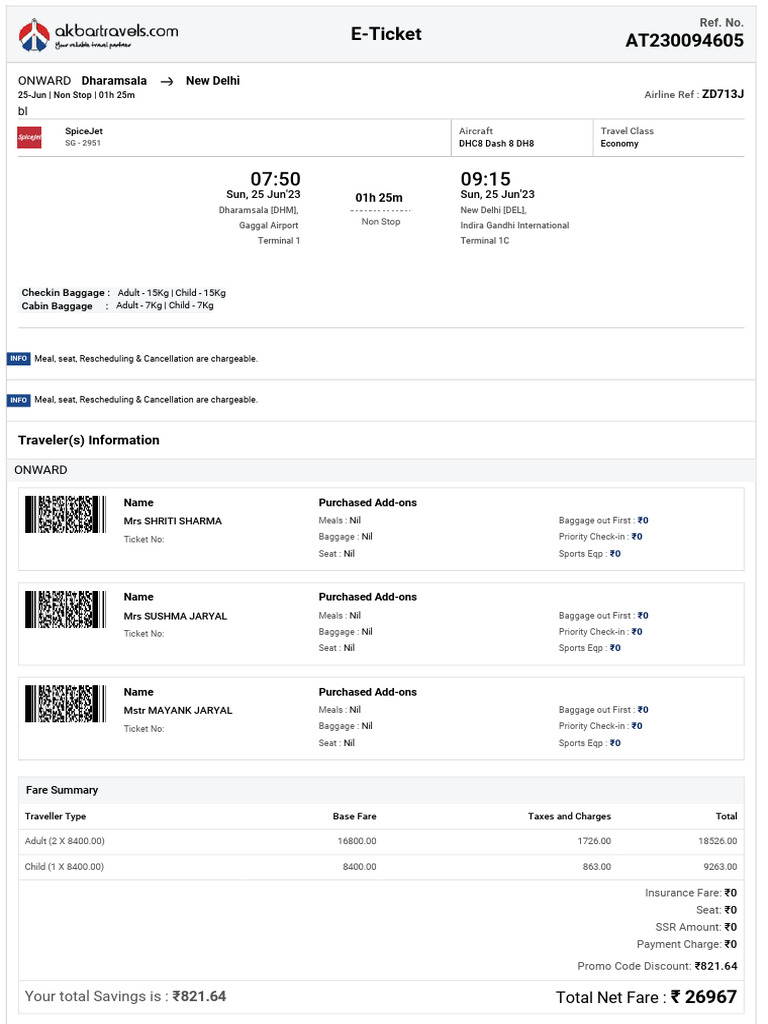Click Your total Savings amount text

coord(125,997)
